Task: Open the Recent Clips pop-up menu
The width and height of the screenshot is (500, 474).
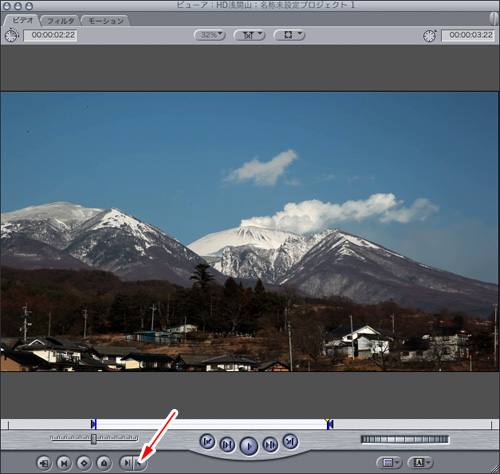Action: tap(389, 463)
